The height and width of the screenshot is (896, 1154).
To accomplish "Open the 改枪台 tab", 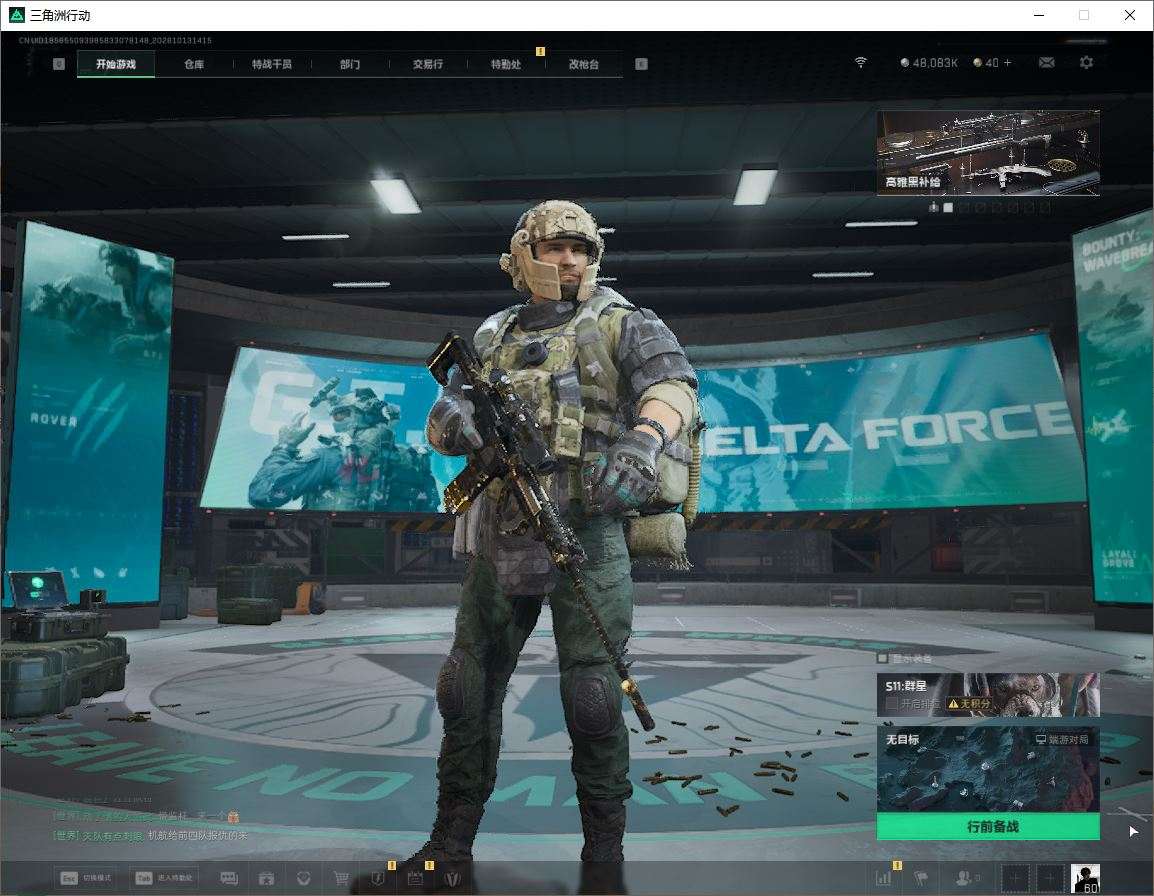I will pyautogui.click(x=584, y=64).
